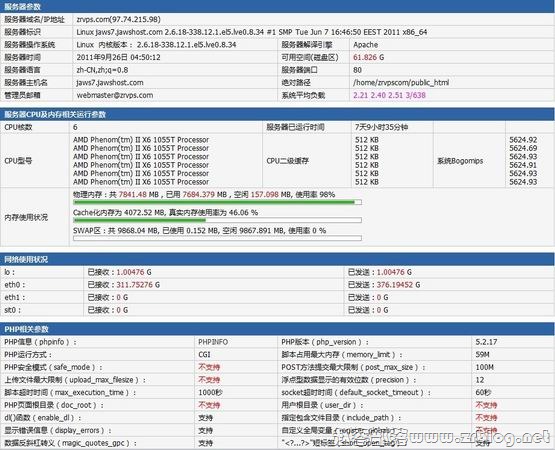Click the lo received value 1.00476 G
Viewport: 555px width, 450px height.
coord(134,272)
